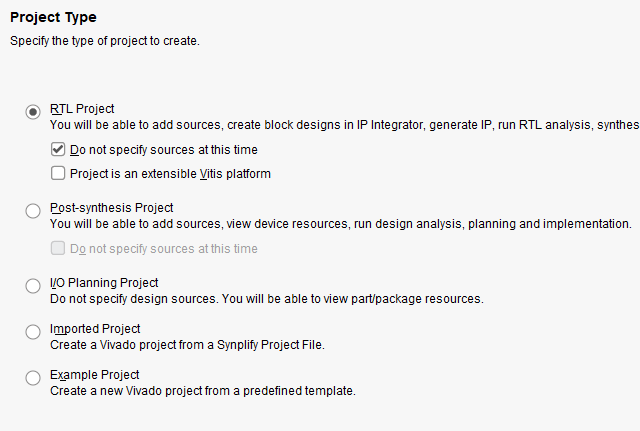The height and width of the screenshot is (431, 640).
Task: Choose the Post-synthesis Project radio button
Action: click(x=33, y=210)
